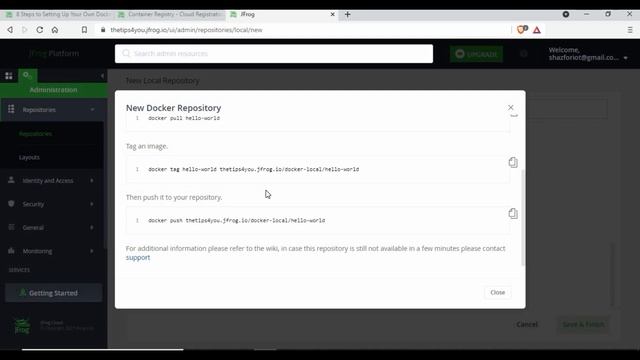640x360 pixels.
Task: Click the browser forward arrow
Action: [x=24, y=30]
